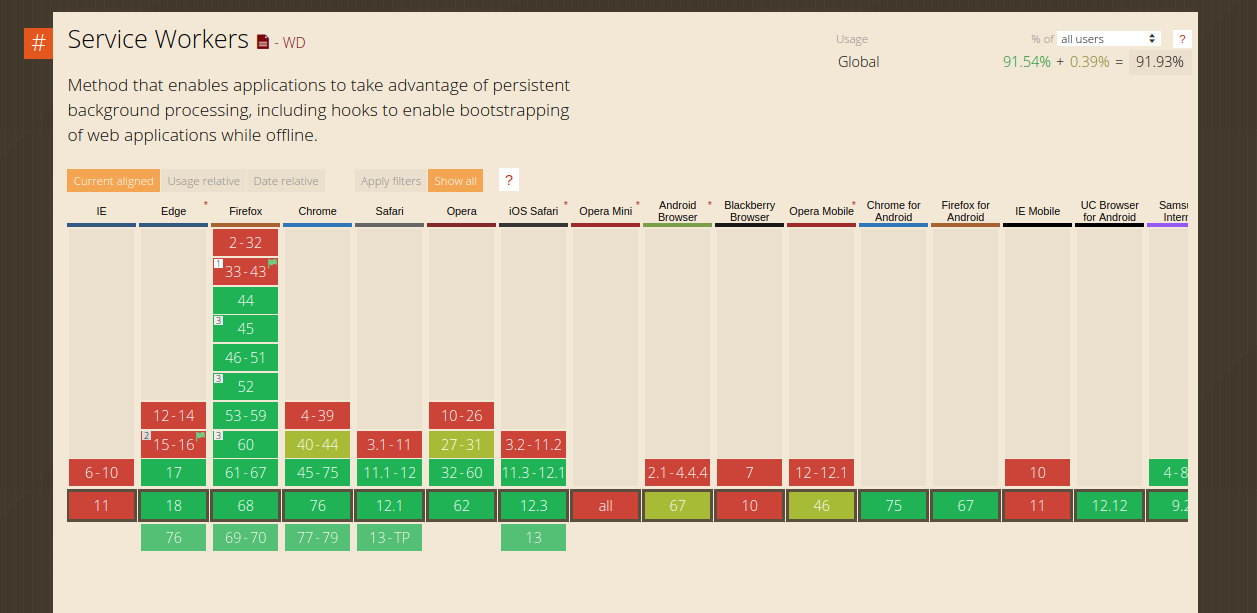
Task: Select the iOS Safari 3.2-11.2 cell
Action: (533, 444)
